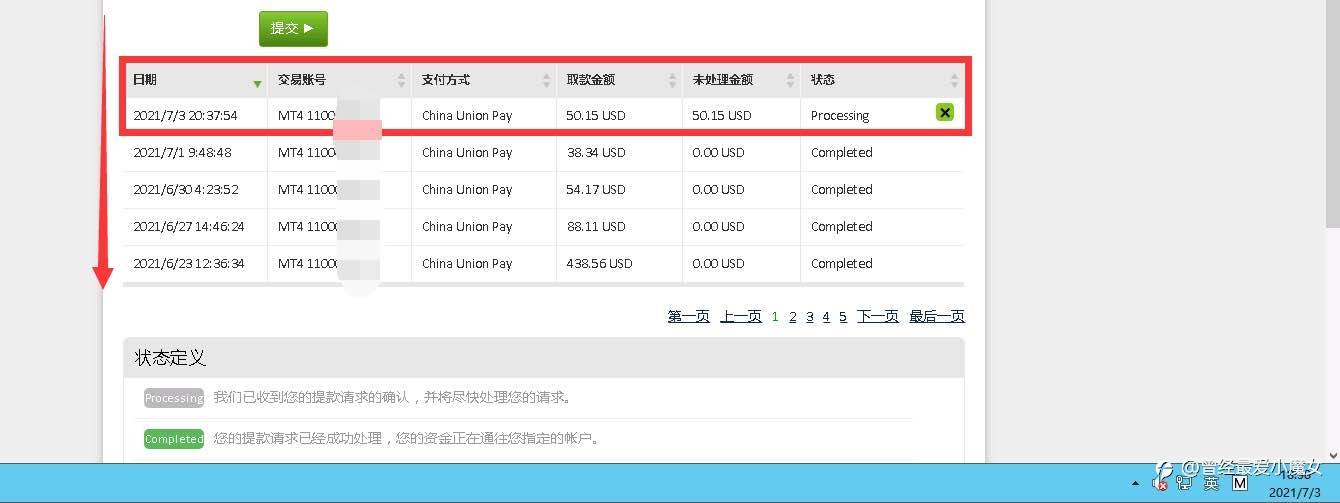Click the M input method tray icon
Image resolution: width=1340 pixels, height=503 pixels.
[x=1240, y=483]
